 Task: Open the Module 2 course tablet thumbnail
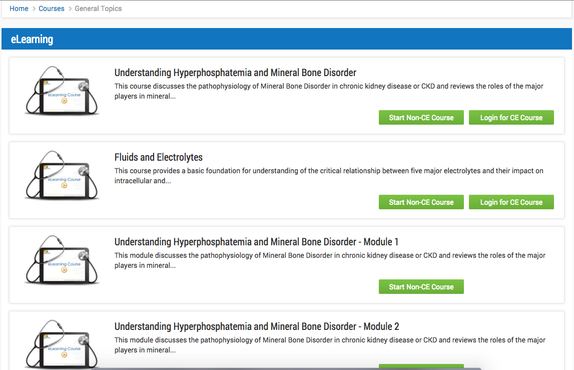62,344
